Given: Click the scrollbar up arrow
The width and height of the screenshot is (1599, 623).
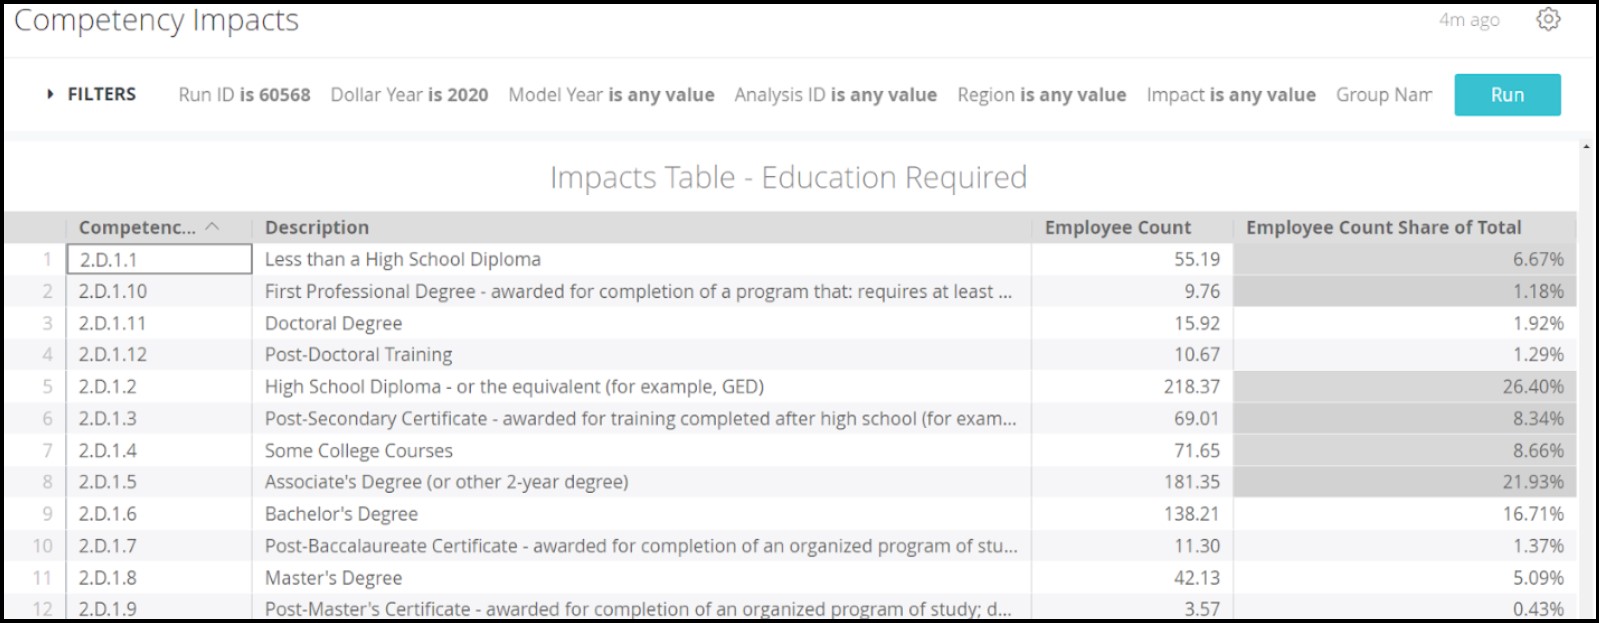Looking at the screenshot, I should [x=1586, y=147].
